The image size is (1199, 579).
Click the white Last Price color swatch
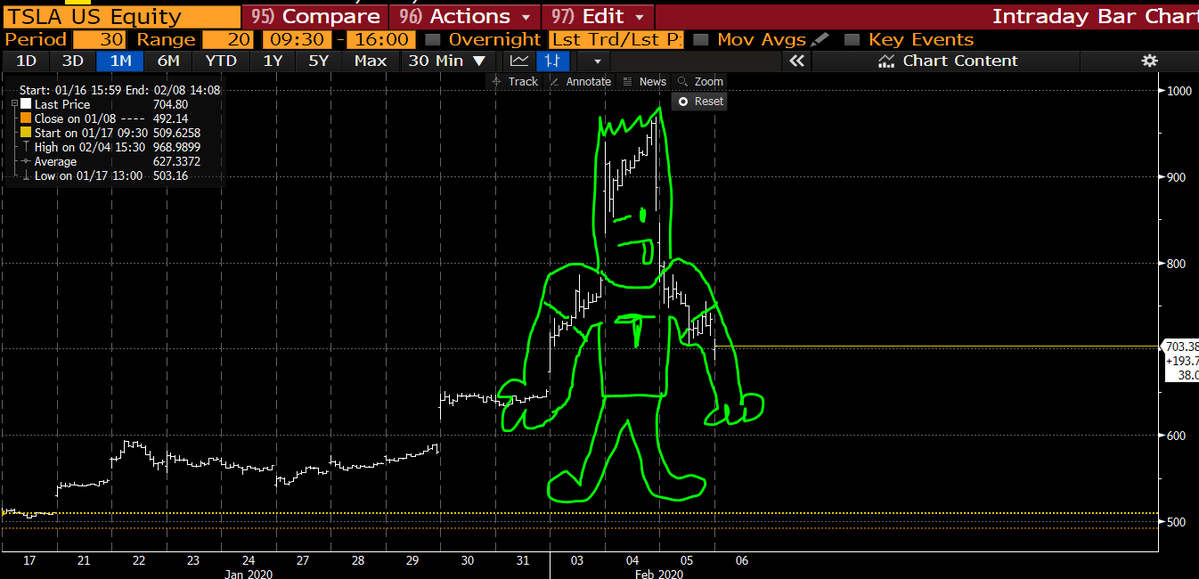(26, 105)
